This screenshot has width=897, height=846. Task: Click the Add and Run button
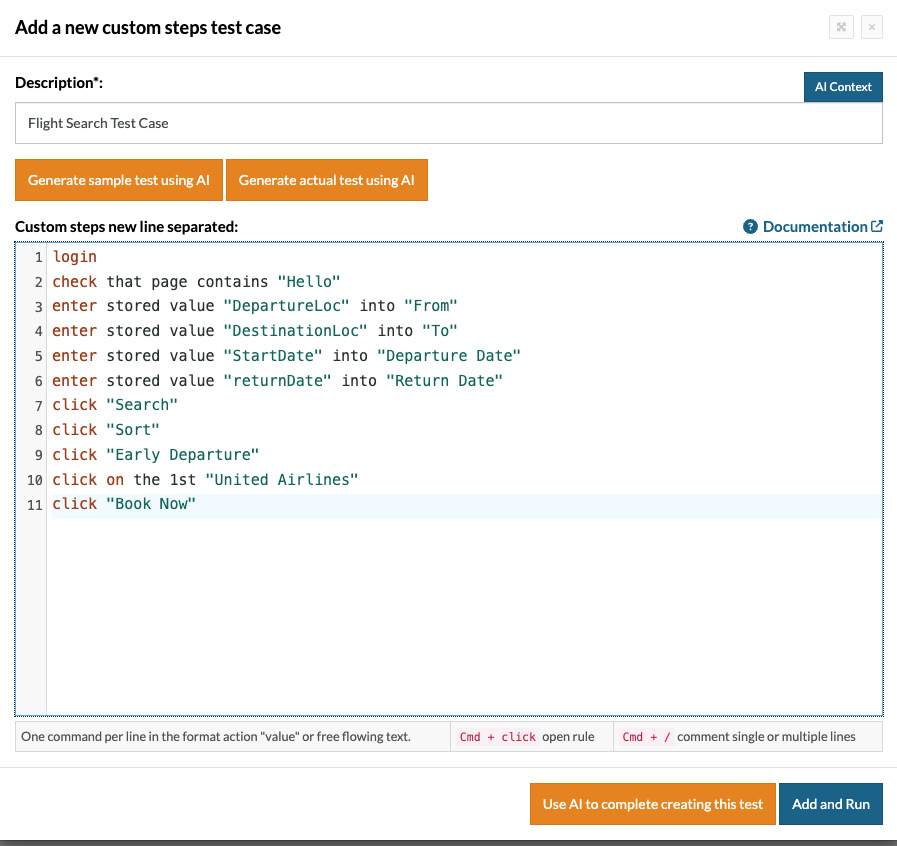coord(830,804)
